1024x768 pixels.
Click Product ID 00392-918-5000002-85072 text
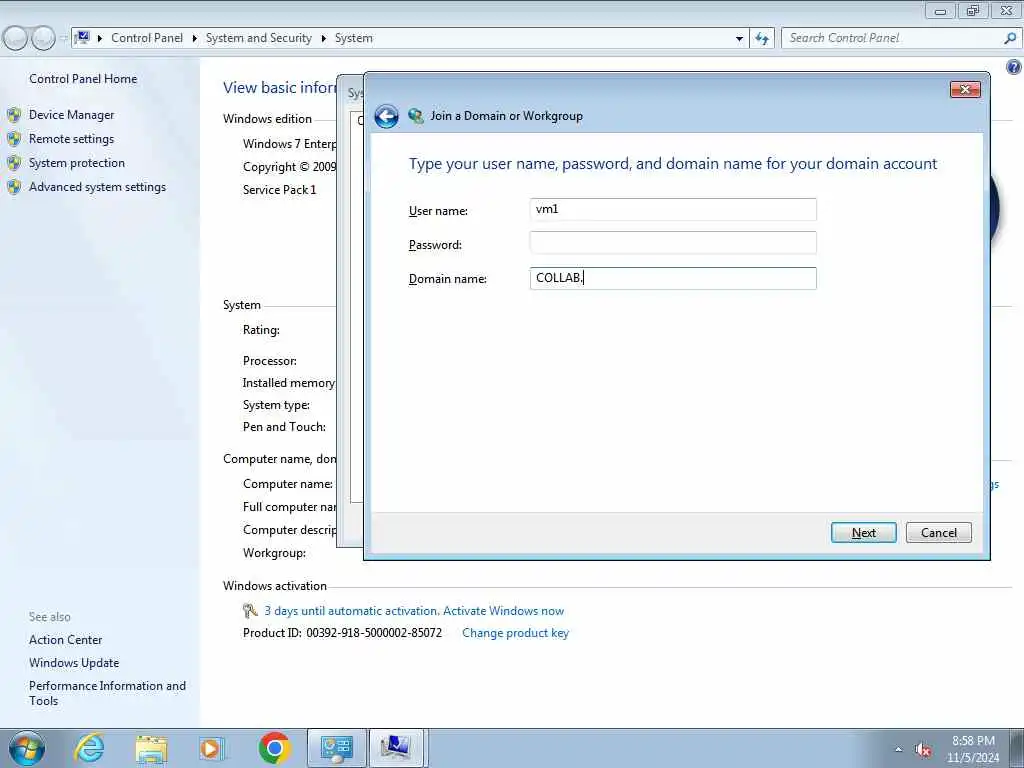click(342, 633)
